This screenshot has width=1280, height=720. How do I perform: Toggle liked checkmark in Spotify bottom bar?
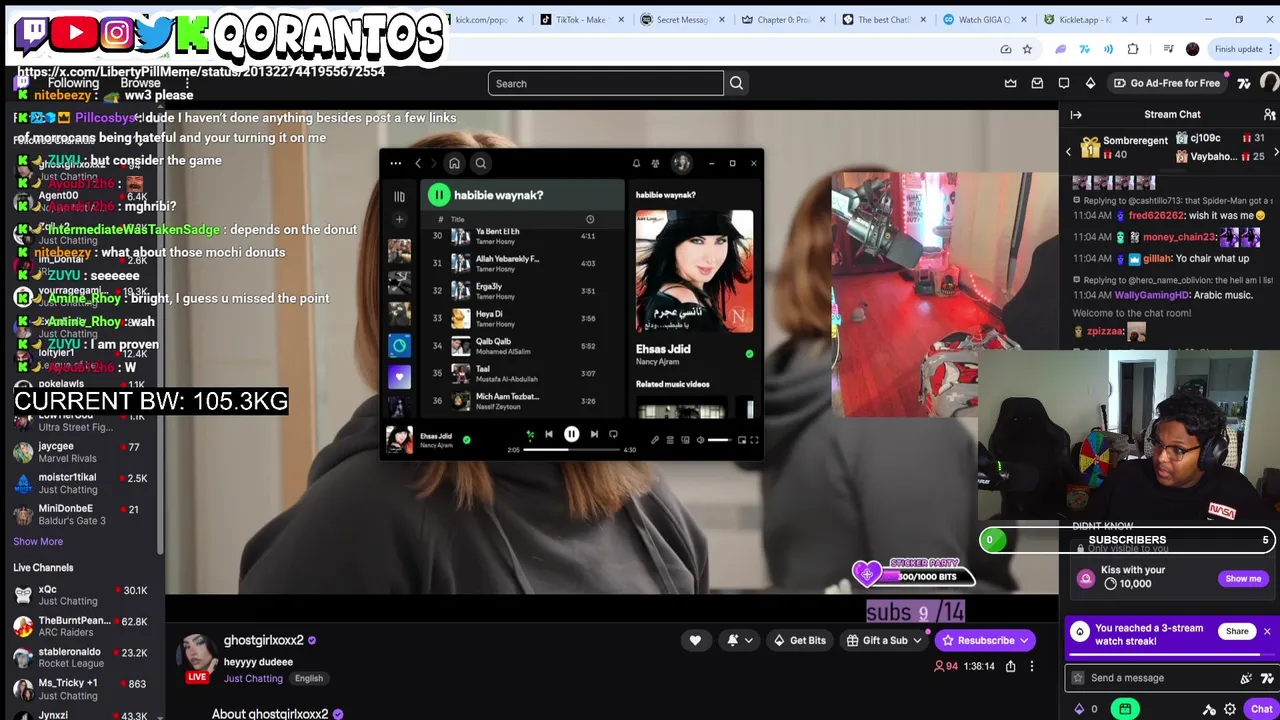pyautogui.click(x=466, y=439)
